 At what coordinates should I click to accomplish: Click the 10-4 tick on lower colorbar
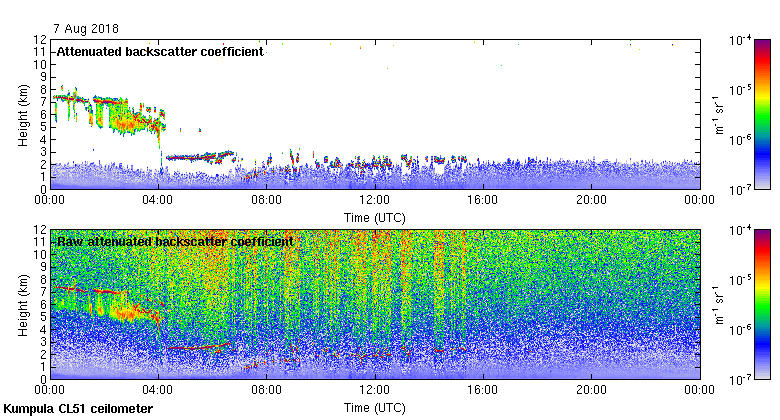(740, 230)
